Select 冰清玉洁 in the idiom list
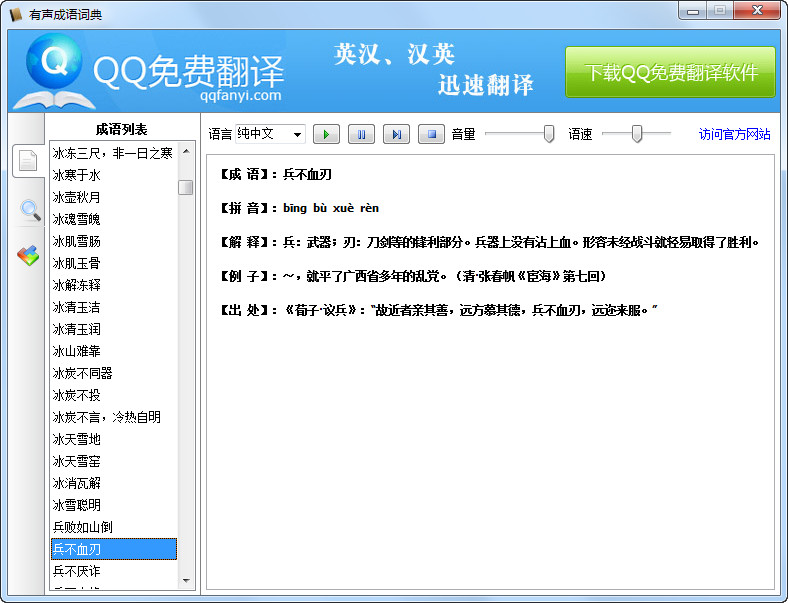 pyautogui.click(x=114, y=307)
